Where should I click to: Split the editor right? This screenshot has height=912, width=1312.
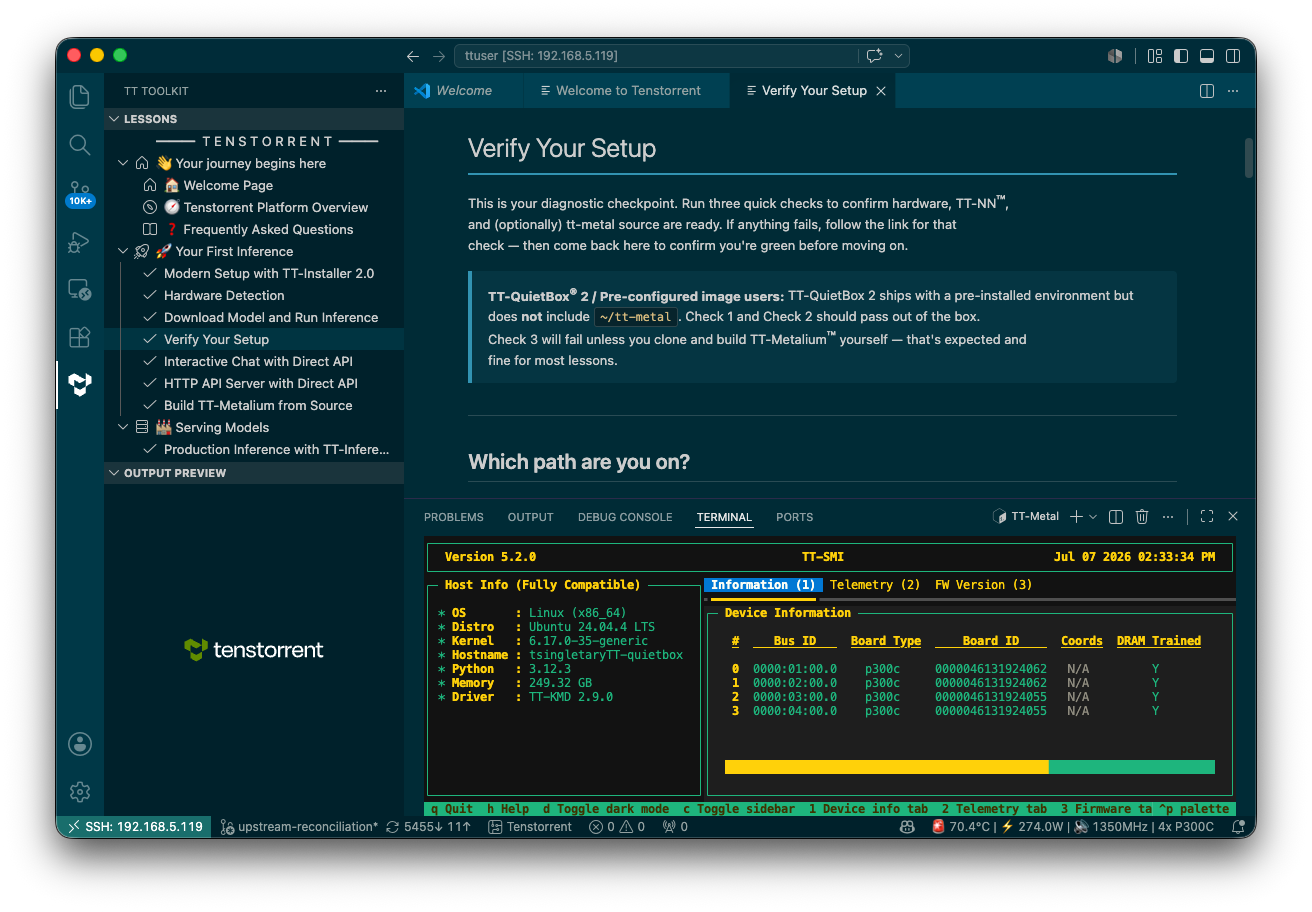(x=1207, y=91)
